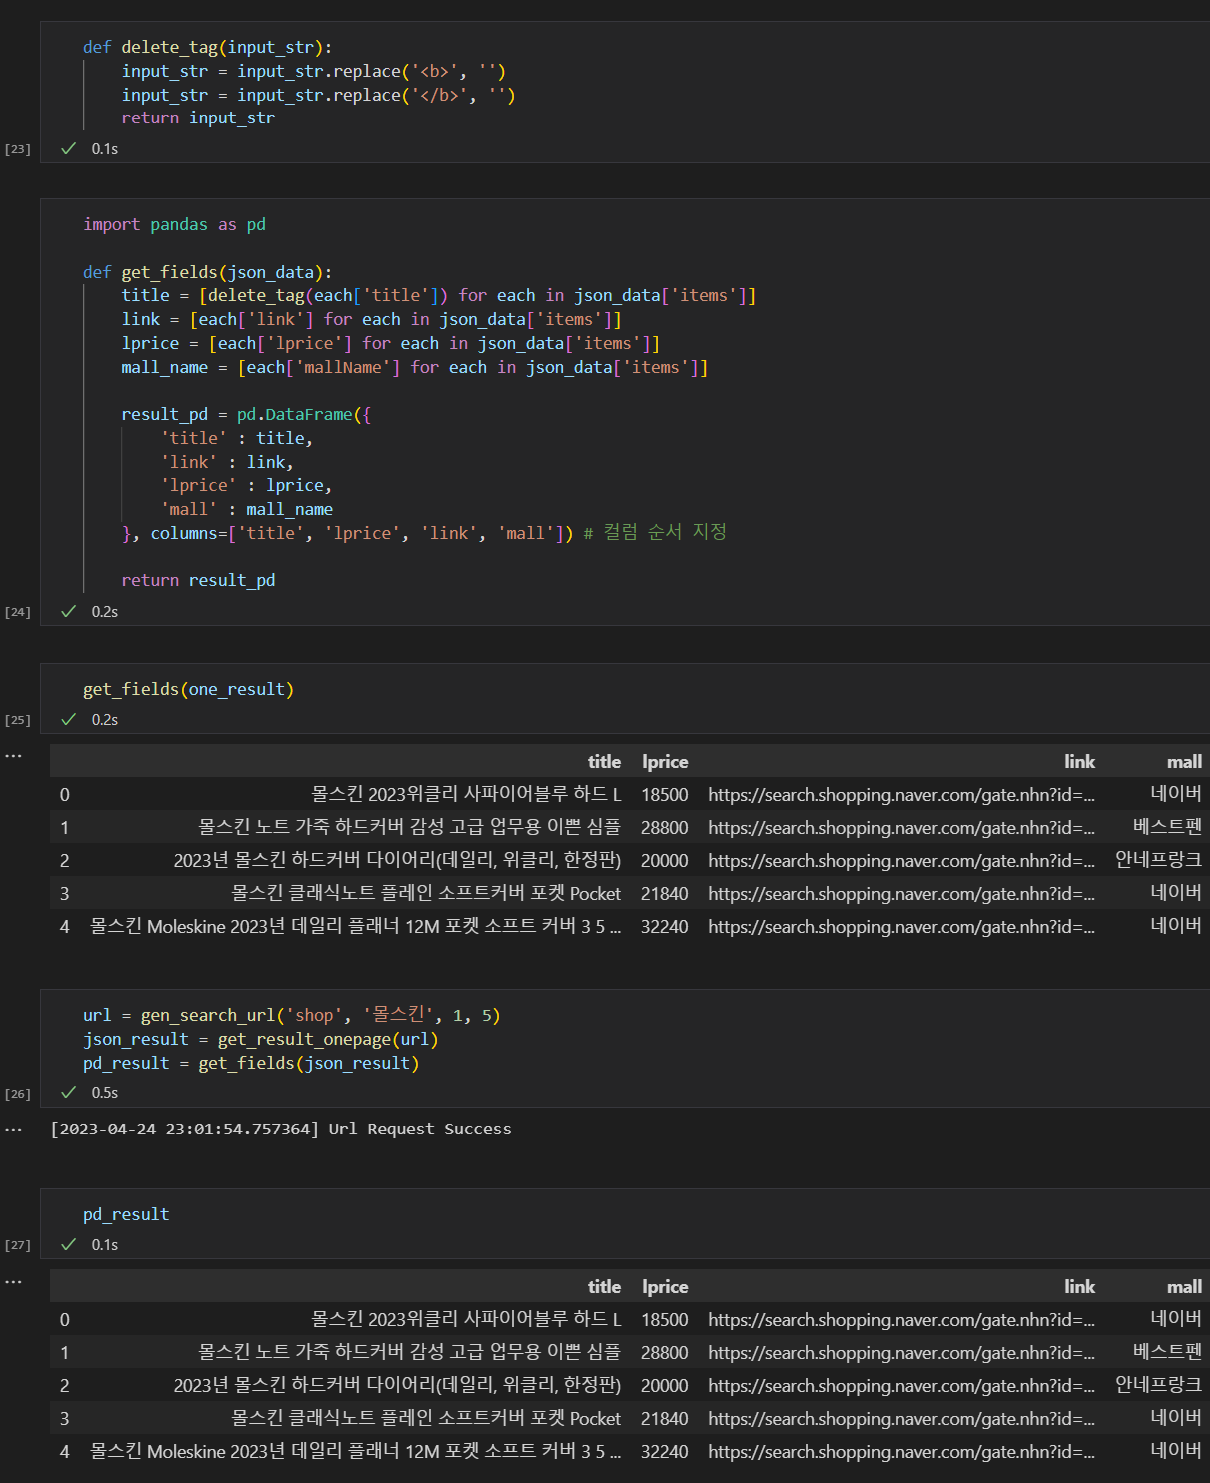Open the row 4 naver link in get_fields(one_result) output

point(901,926)
